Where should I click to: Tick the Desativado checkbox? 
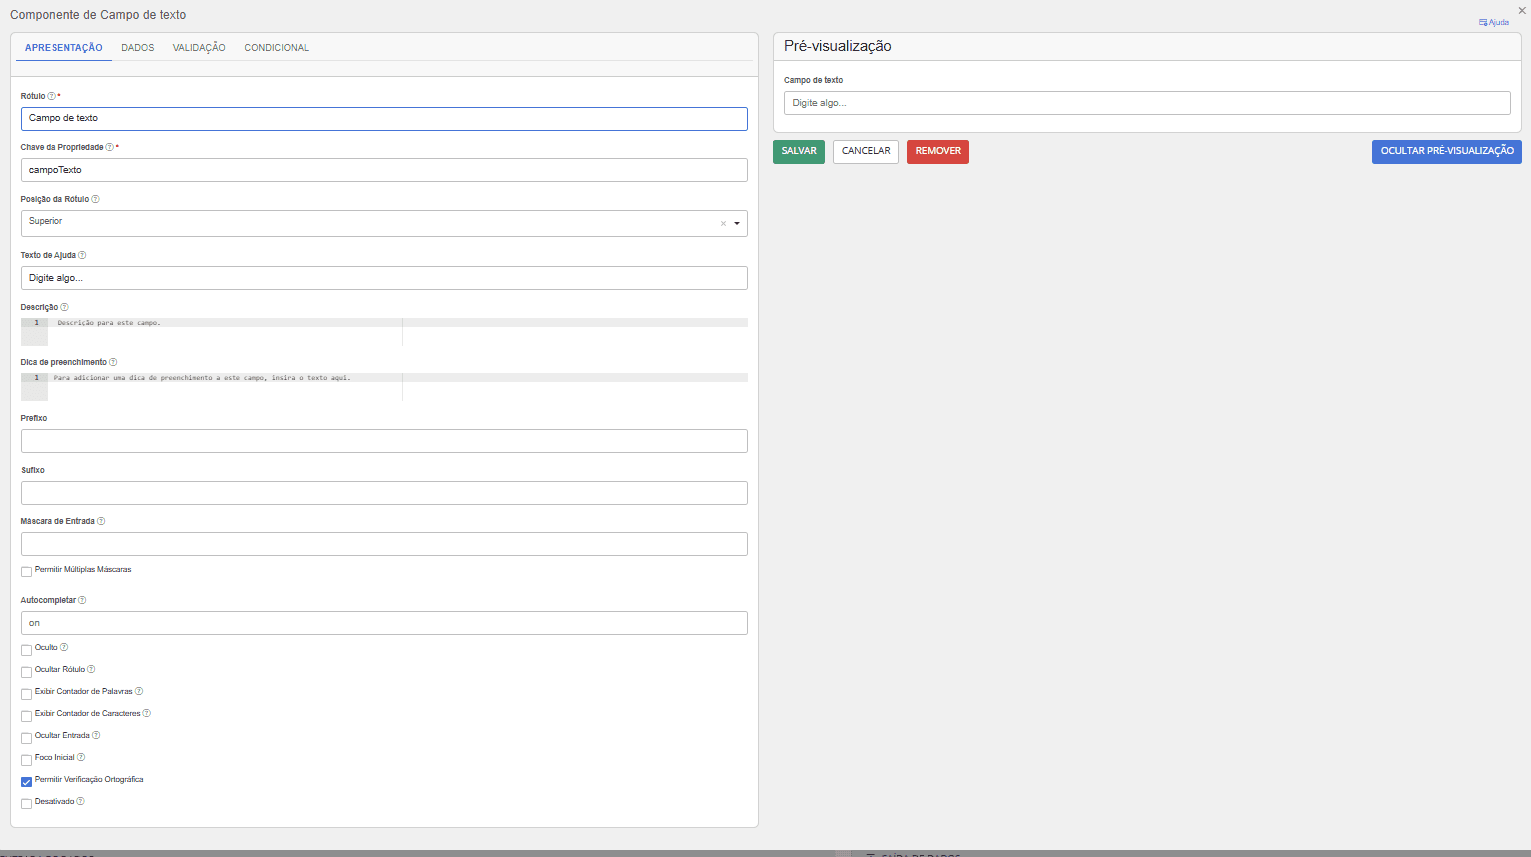[x=26, y=804]
